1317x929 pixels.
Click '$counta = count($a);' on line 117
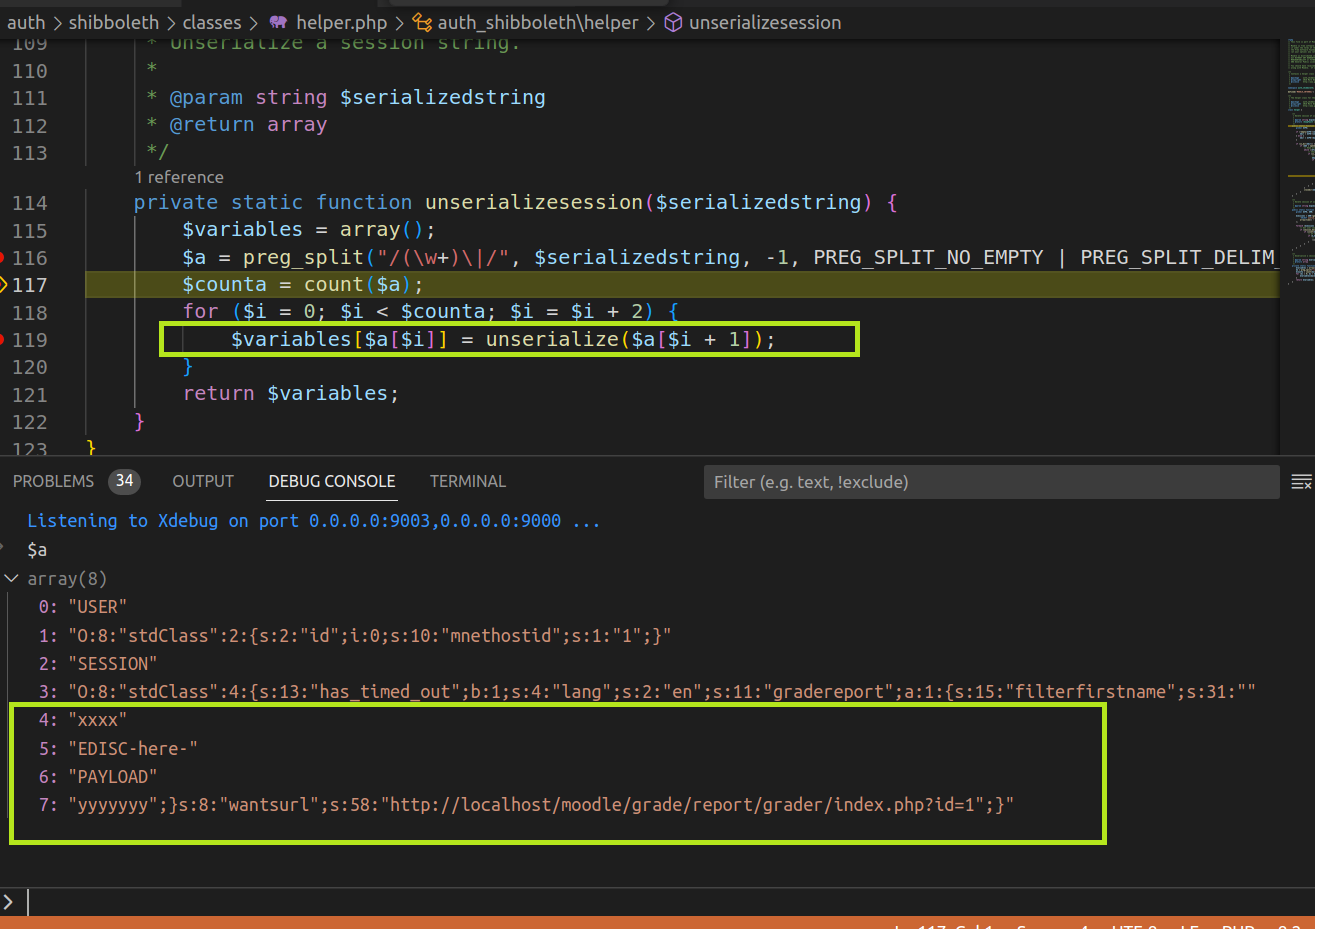(303, 285)
